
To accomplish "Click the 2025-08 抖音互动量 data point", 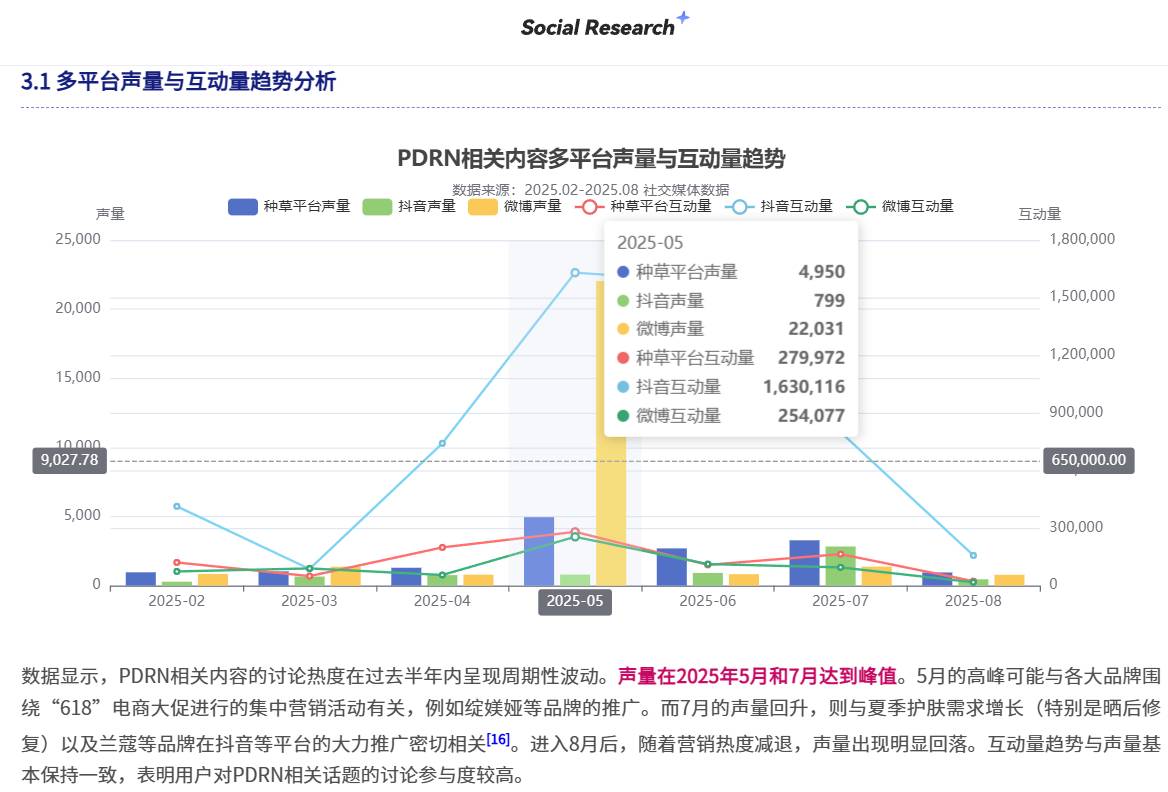I will pos(973,555).
